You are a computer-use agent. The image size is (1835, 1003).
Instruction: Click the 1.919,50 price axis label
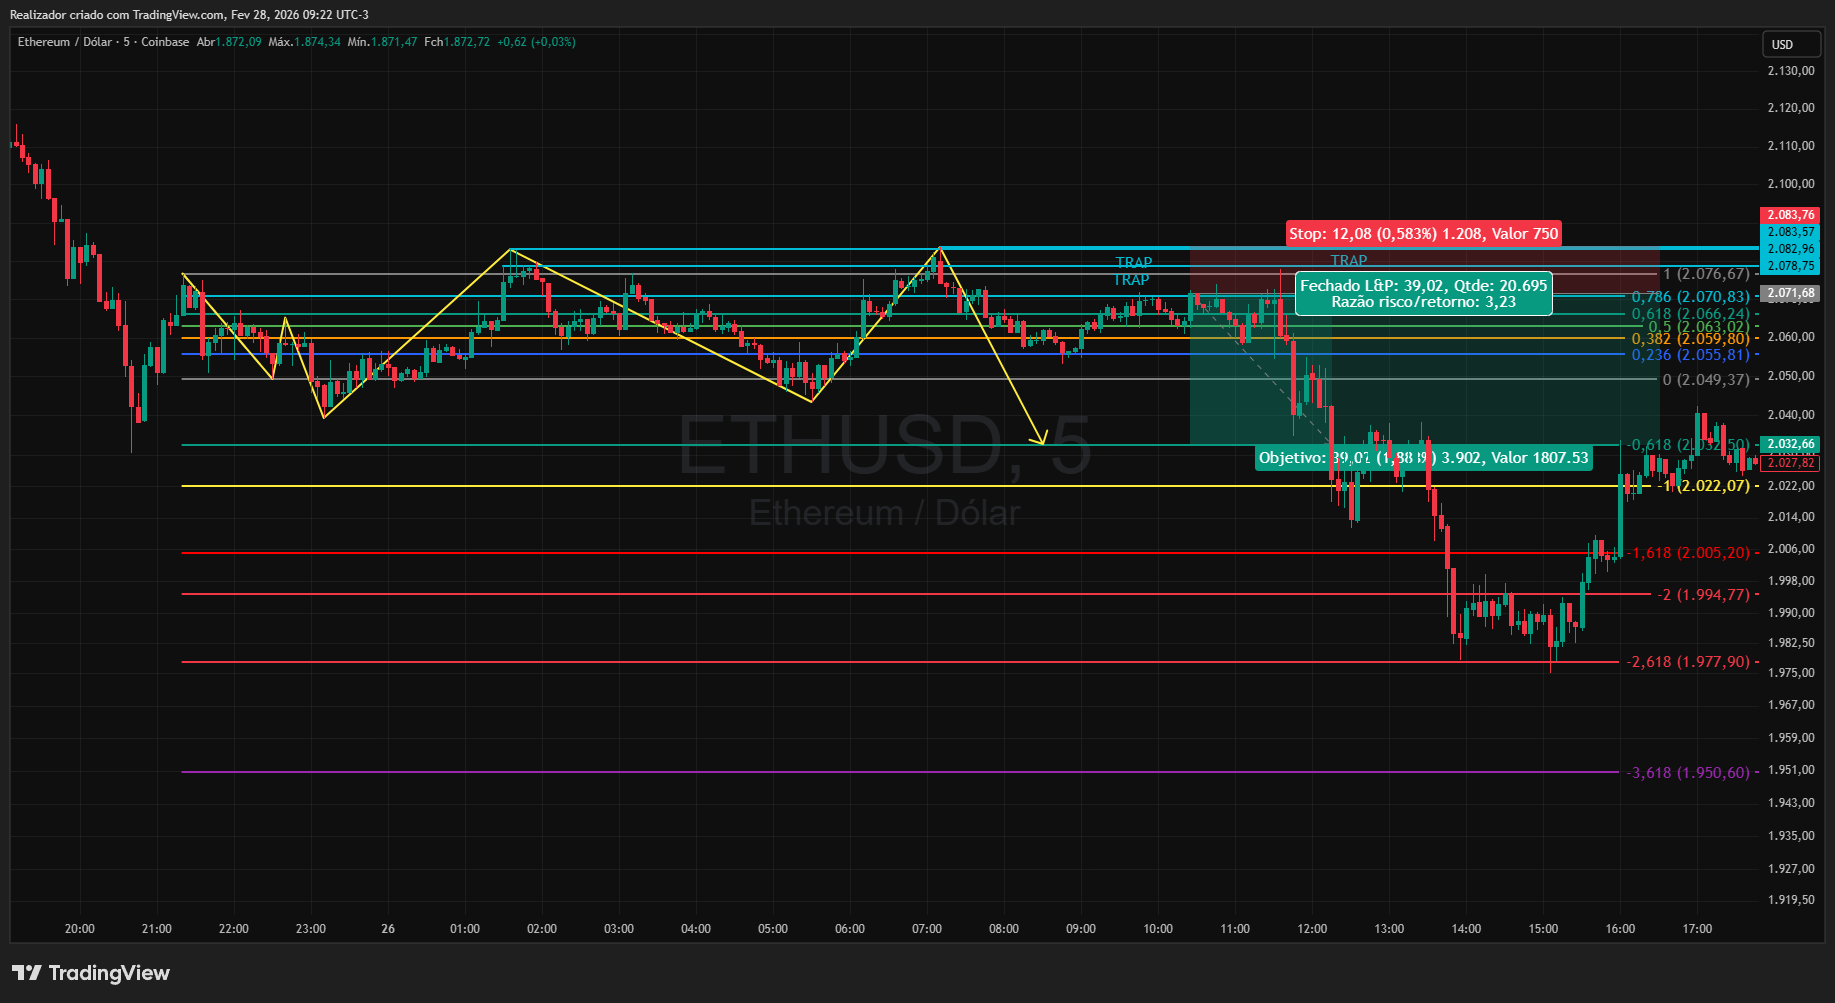click(x=1791, y=900)
